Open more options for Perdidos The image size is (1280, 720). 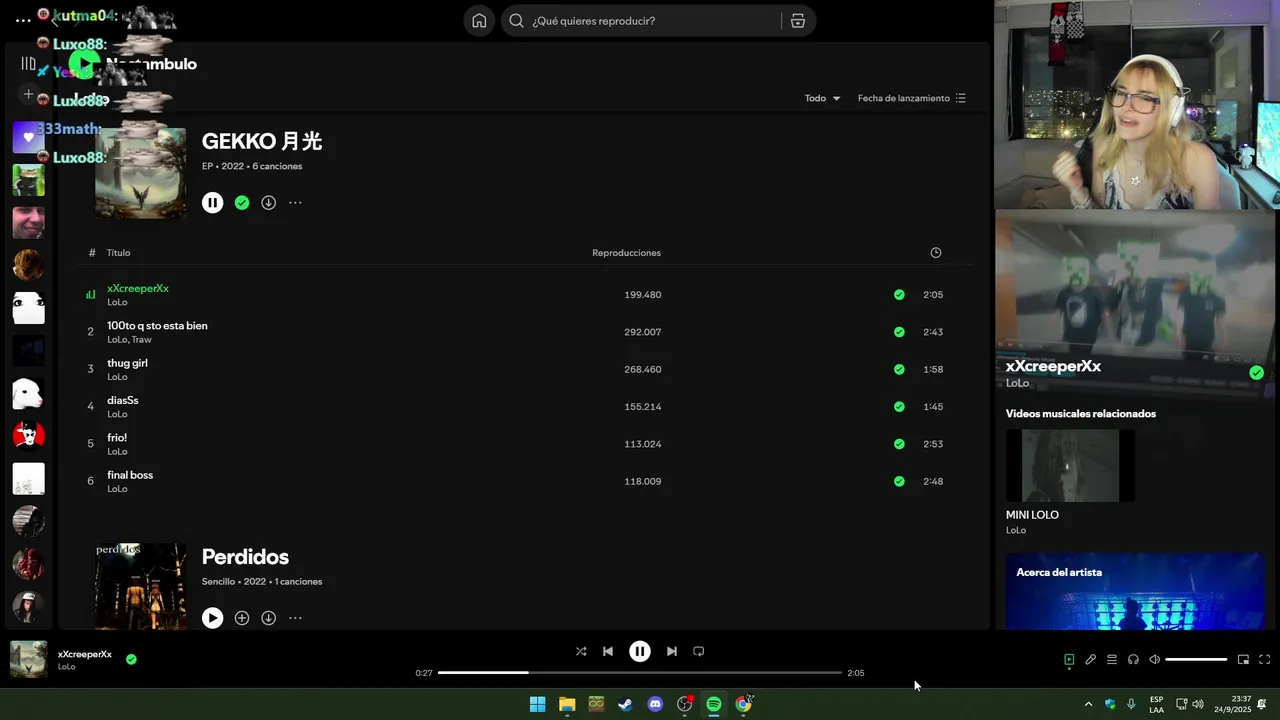click(295, 618)
